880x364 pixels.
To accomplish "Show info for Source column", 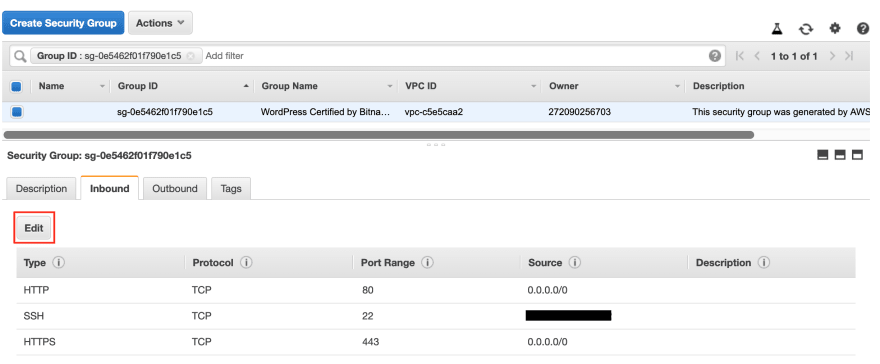I will (x=575, y=262).
